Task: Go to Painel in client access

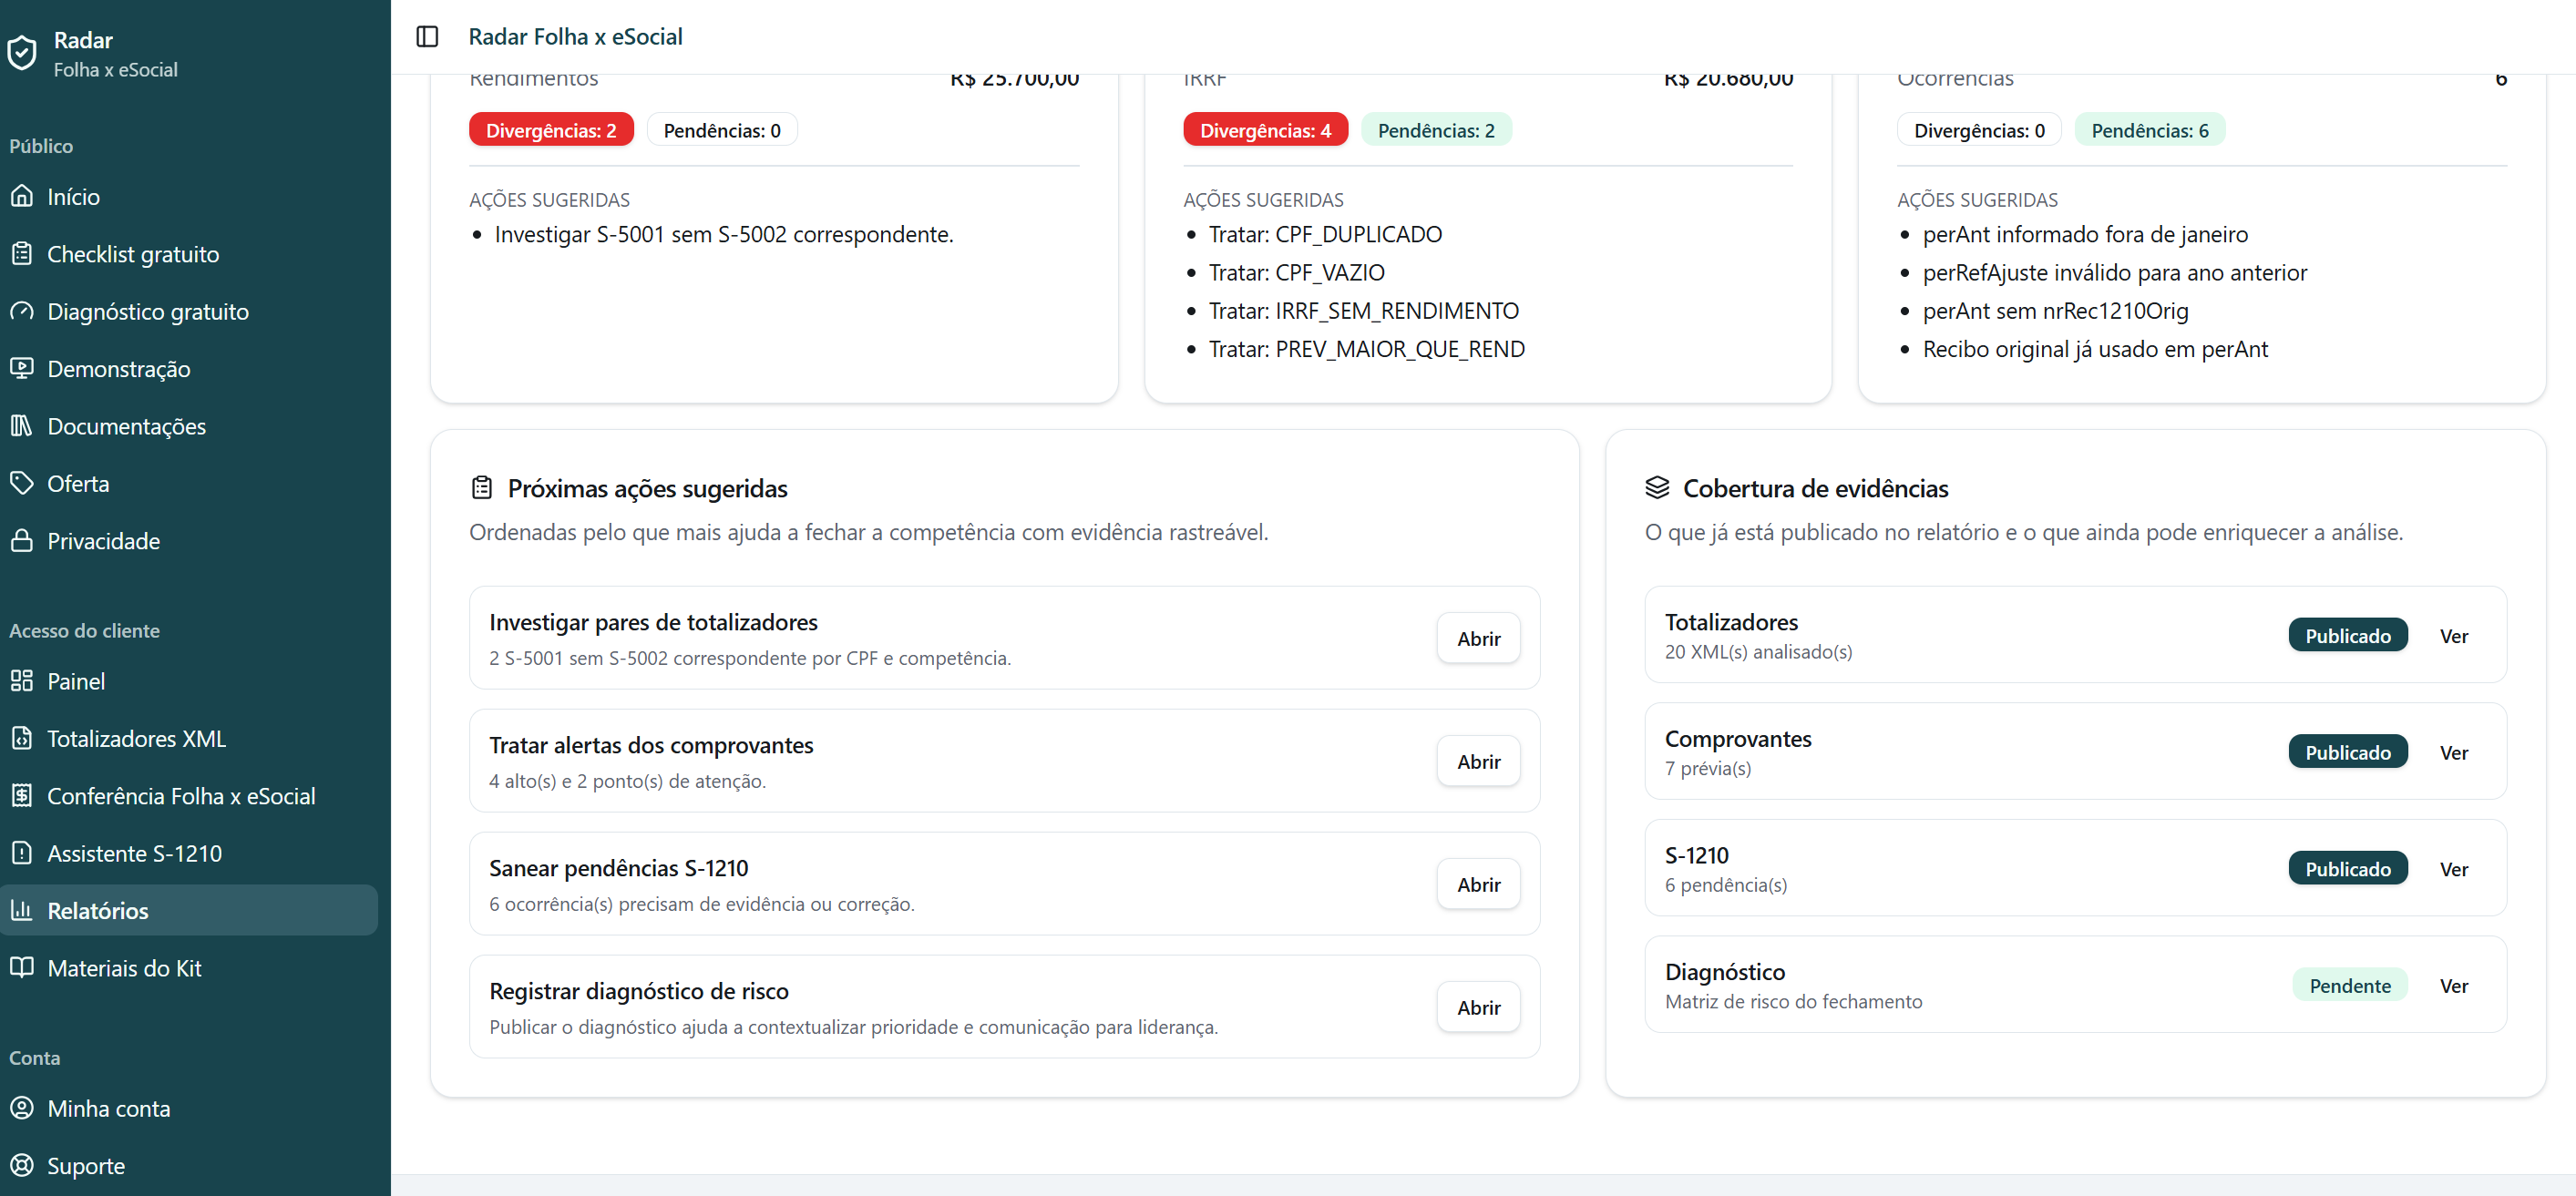Action: click(x=189, y=681)
